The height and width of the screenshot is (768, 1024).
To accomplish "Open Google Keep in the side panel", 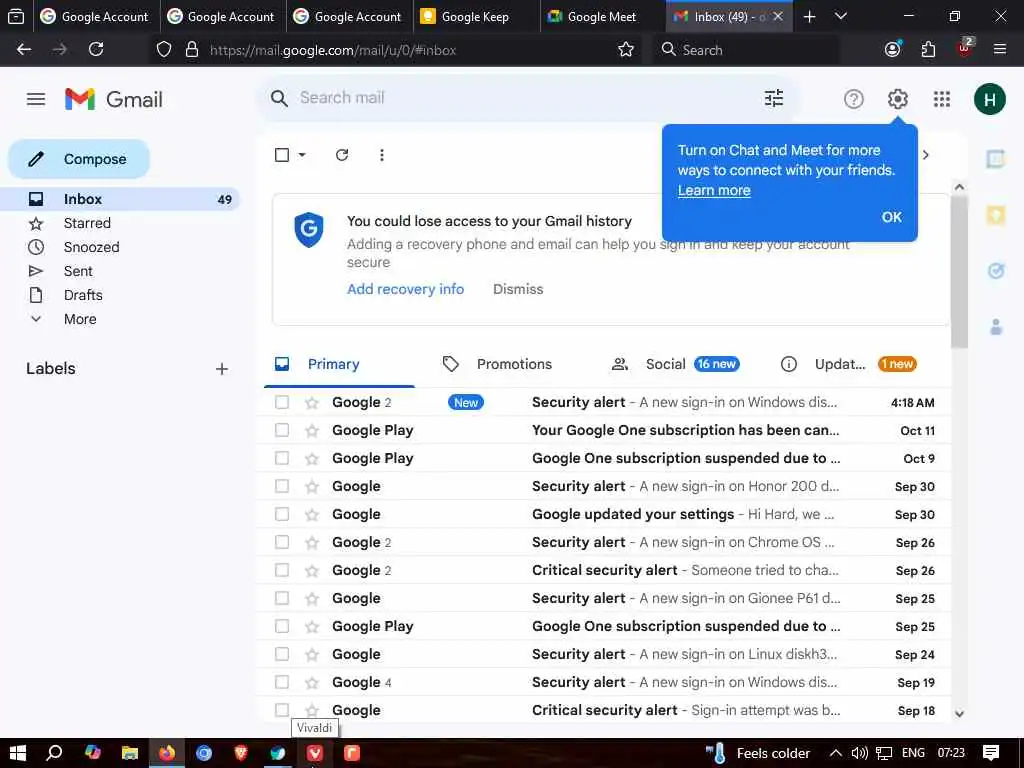I will click(x=995, y=214).
